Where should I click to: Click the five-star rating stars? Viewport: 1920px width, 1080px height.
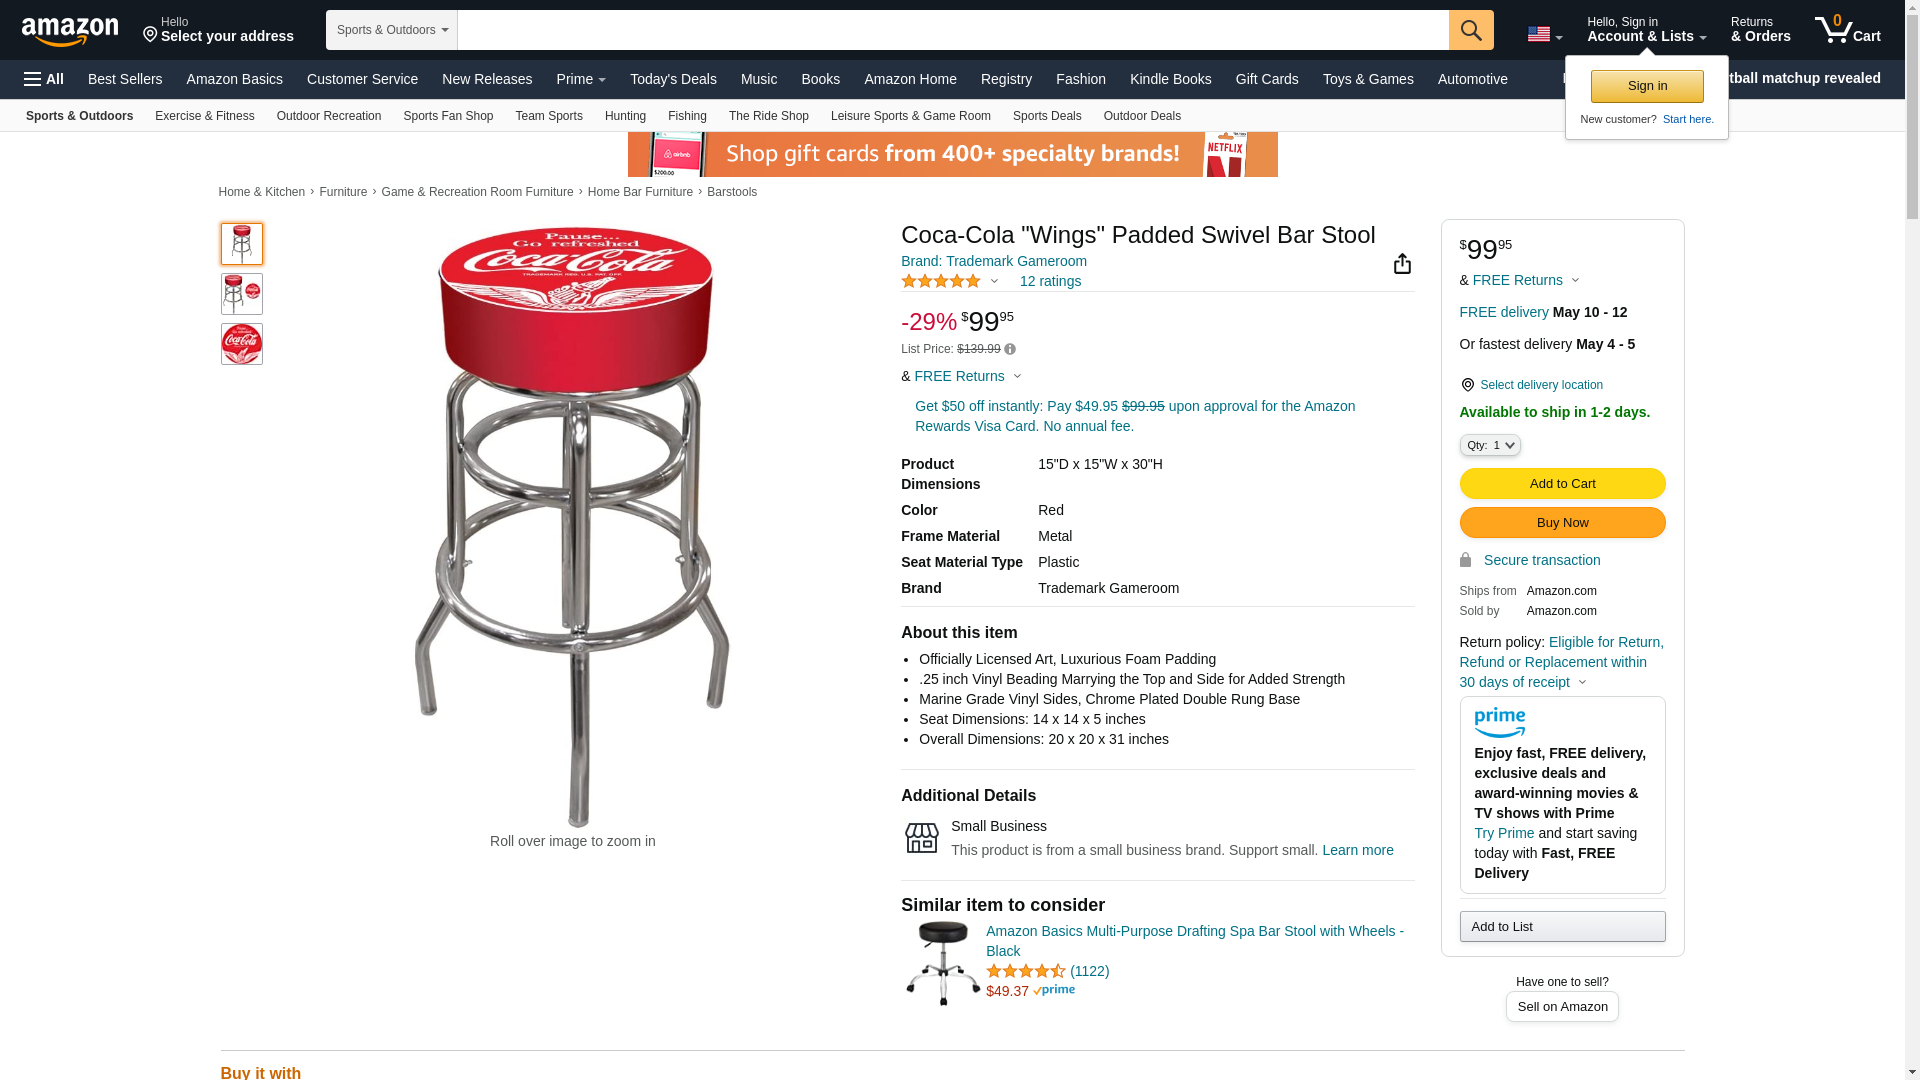940,281
